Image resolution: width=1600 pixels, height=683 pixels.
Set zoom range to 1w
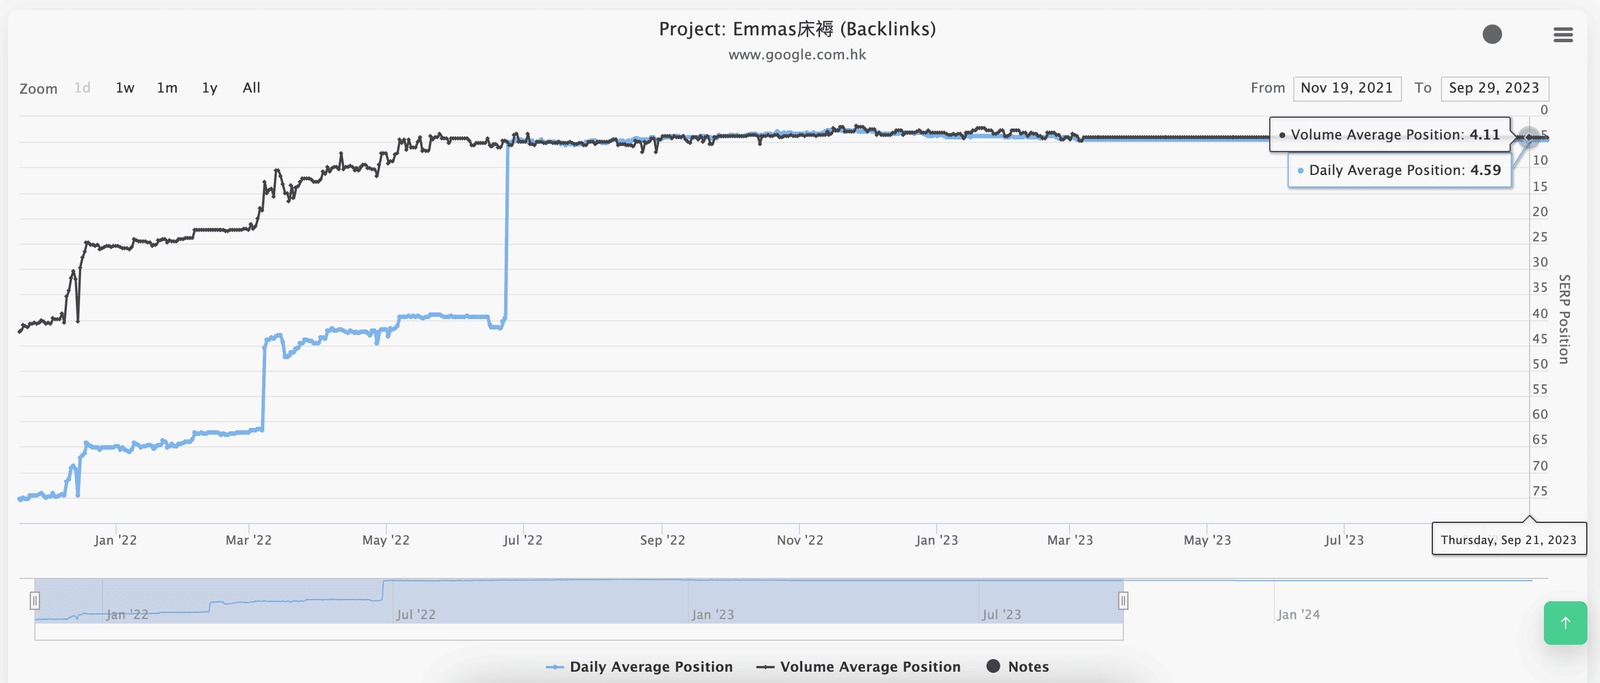(x=125, y=88)
